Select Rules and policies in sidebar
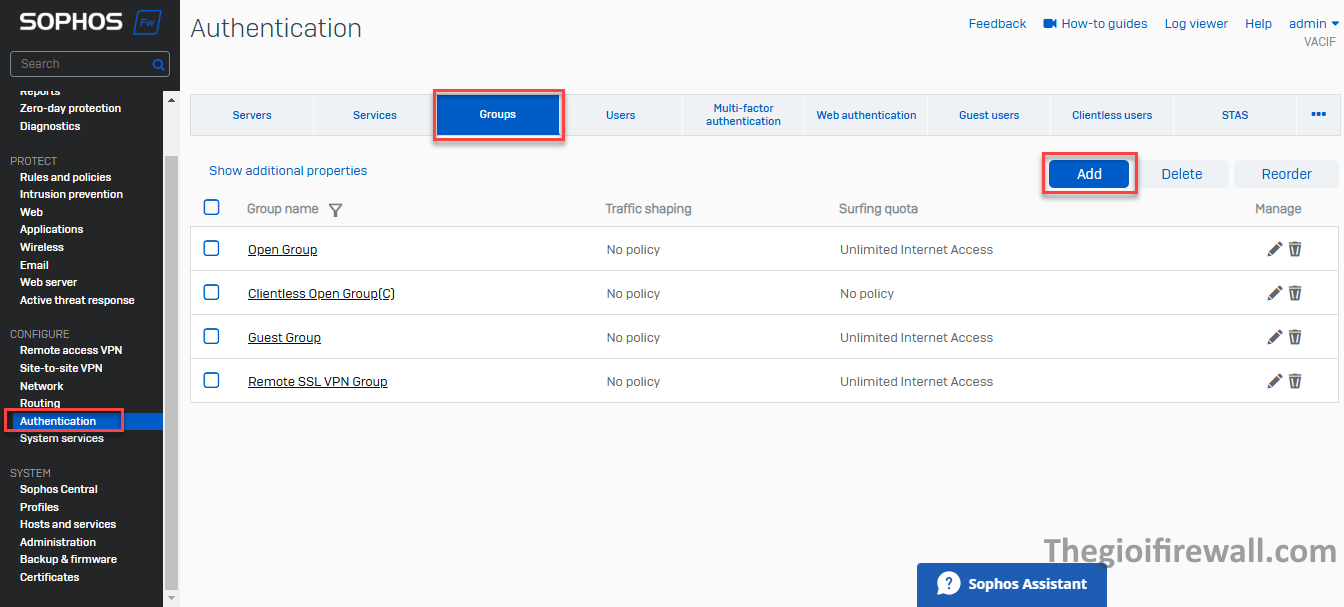 pos(65,177)
